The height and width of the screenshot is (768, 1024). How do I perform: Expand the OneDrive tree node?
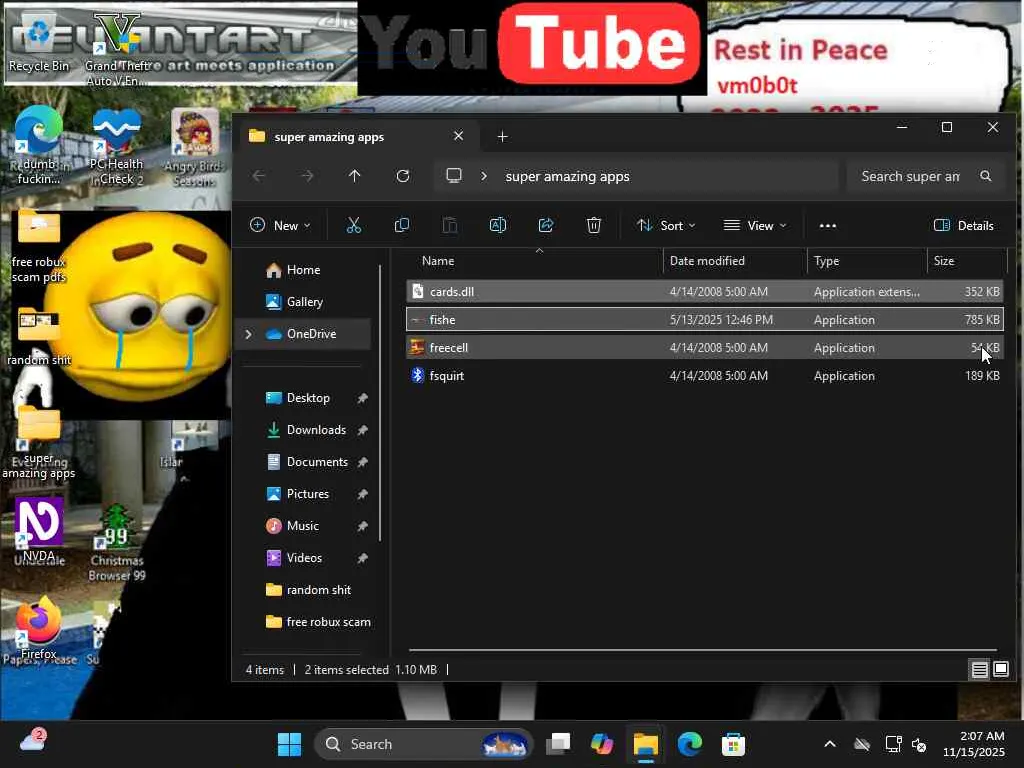248,334
